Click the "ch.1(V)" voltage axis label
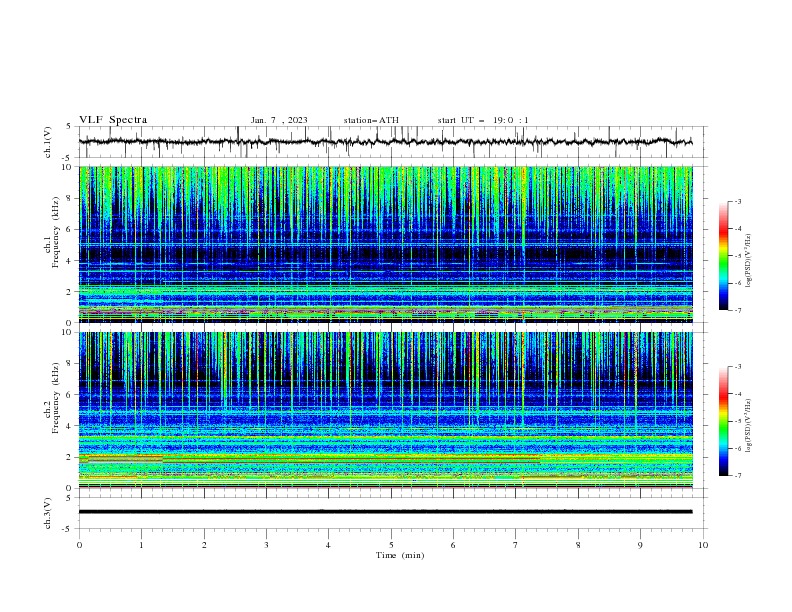This screenshot has width=792, height=612. point(48,142)
